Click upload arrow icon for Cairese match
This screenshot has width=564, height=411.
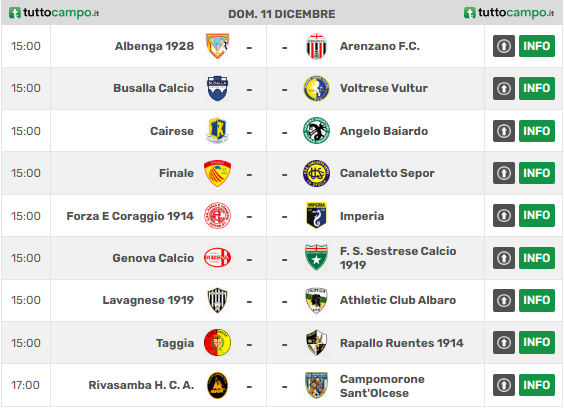pyautogui.click(x=504, y=131)
